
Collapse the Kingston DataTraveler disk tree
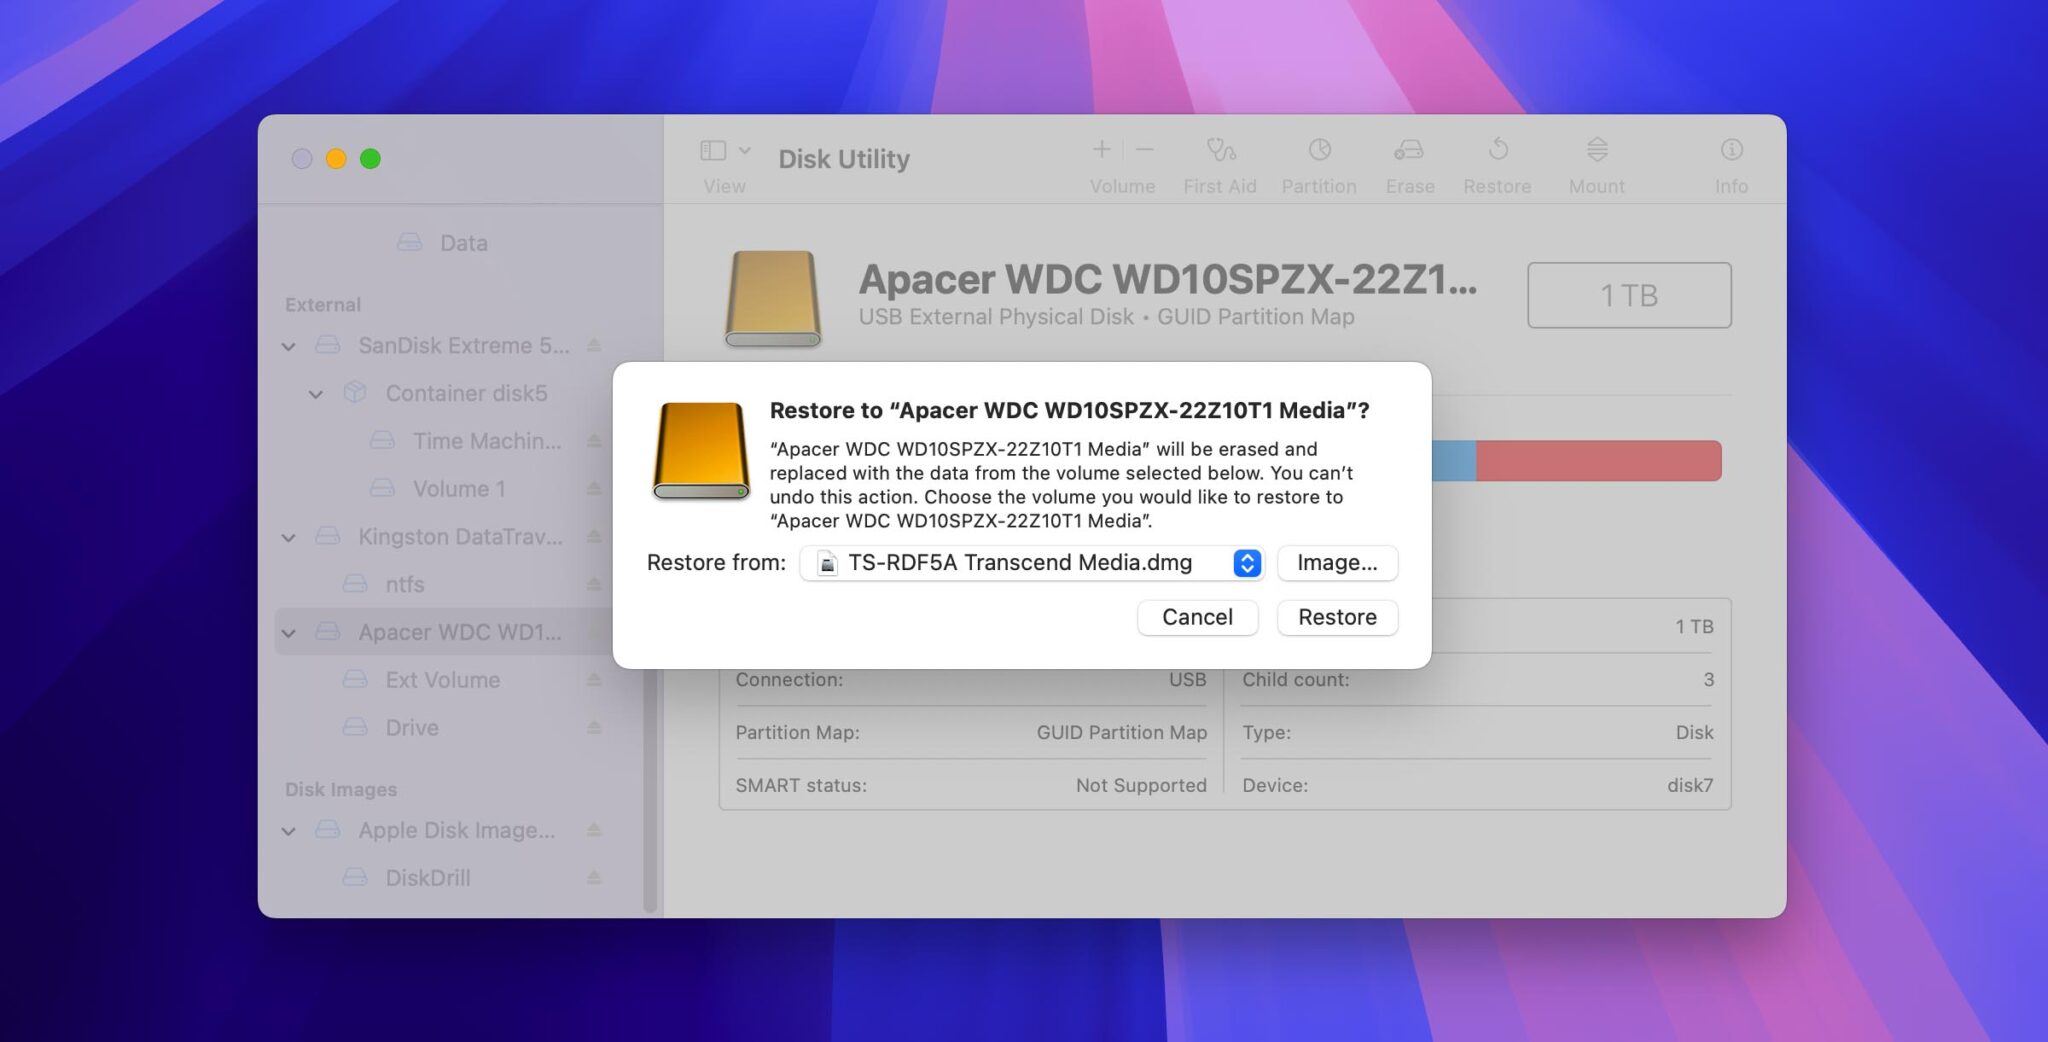coord(289,538)
